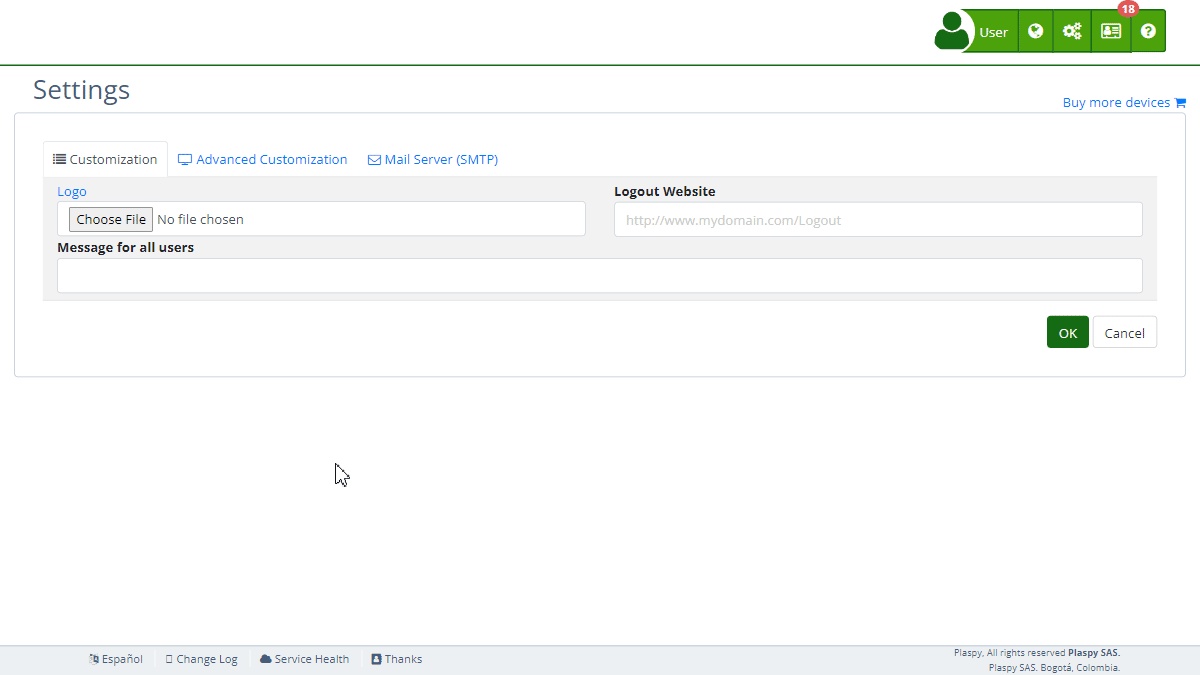Image resolution: width=1200 pixels, height=675 pixels.
Task: Follow the Buy more devices link
Action: (1116, 103)
